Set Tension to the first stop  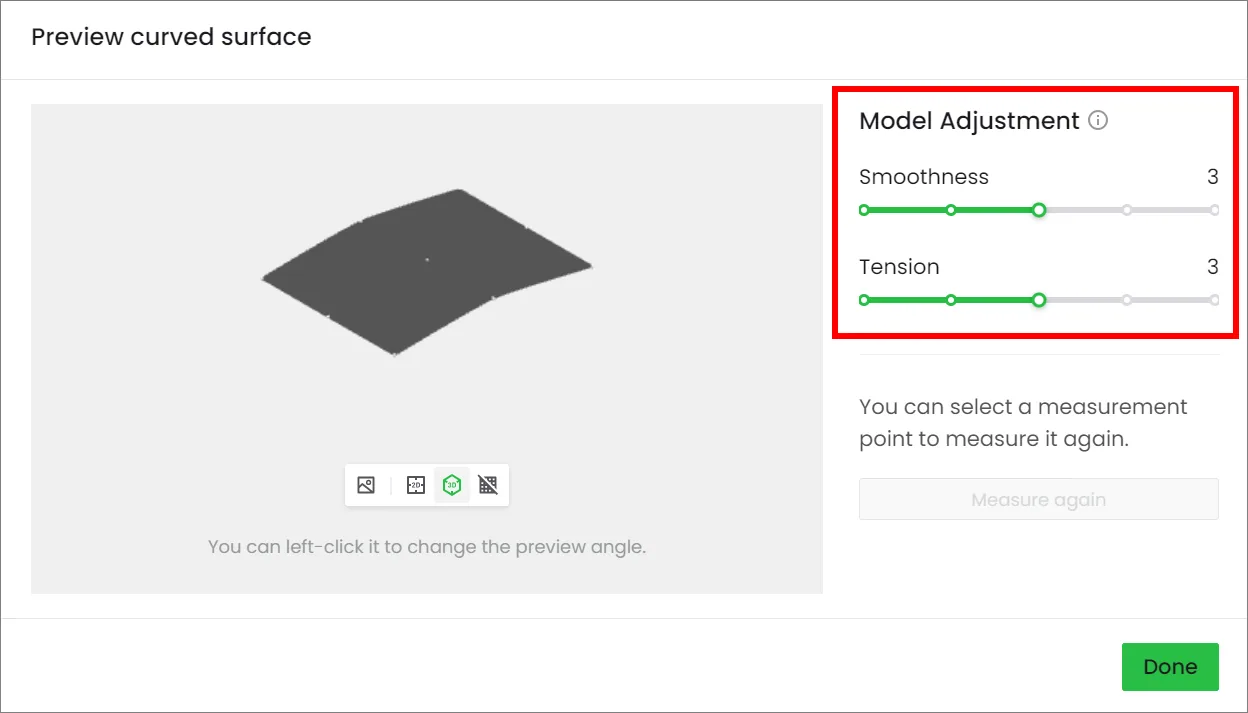tap(864, 300)
